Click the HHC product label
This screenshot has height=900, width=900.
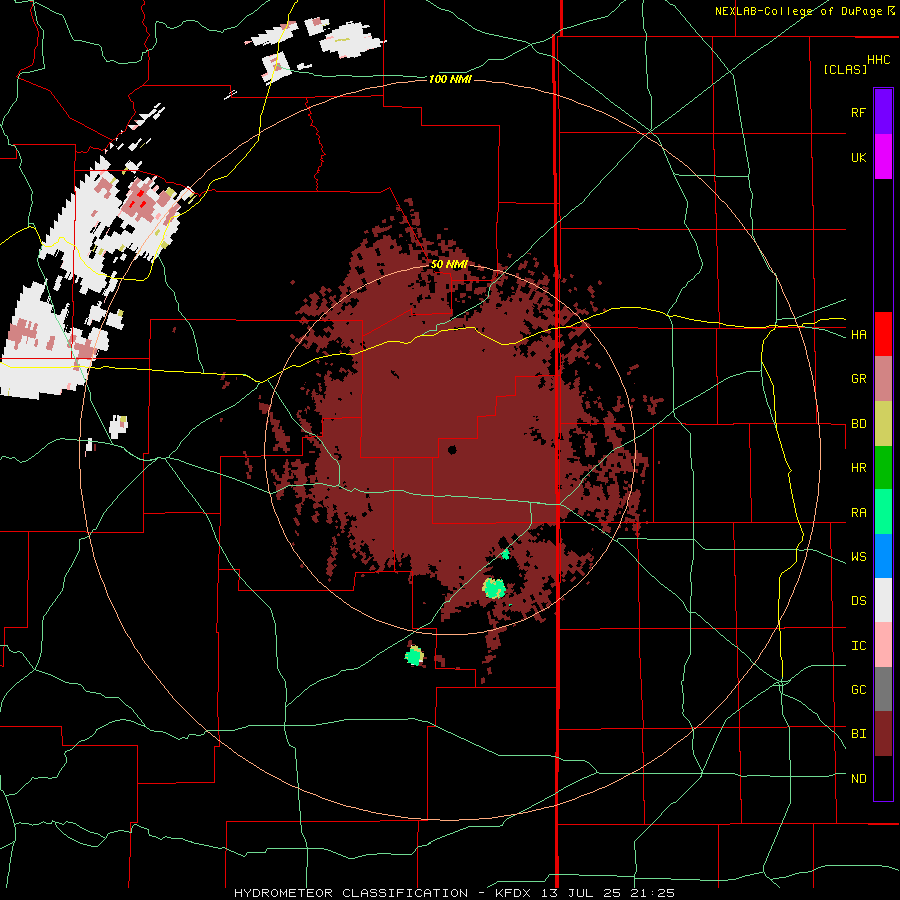(879, 60)
